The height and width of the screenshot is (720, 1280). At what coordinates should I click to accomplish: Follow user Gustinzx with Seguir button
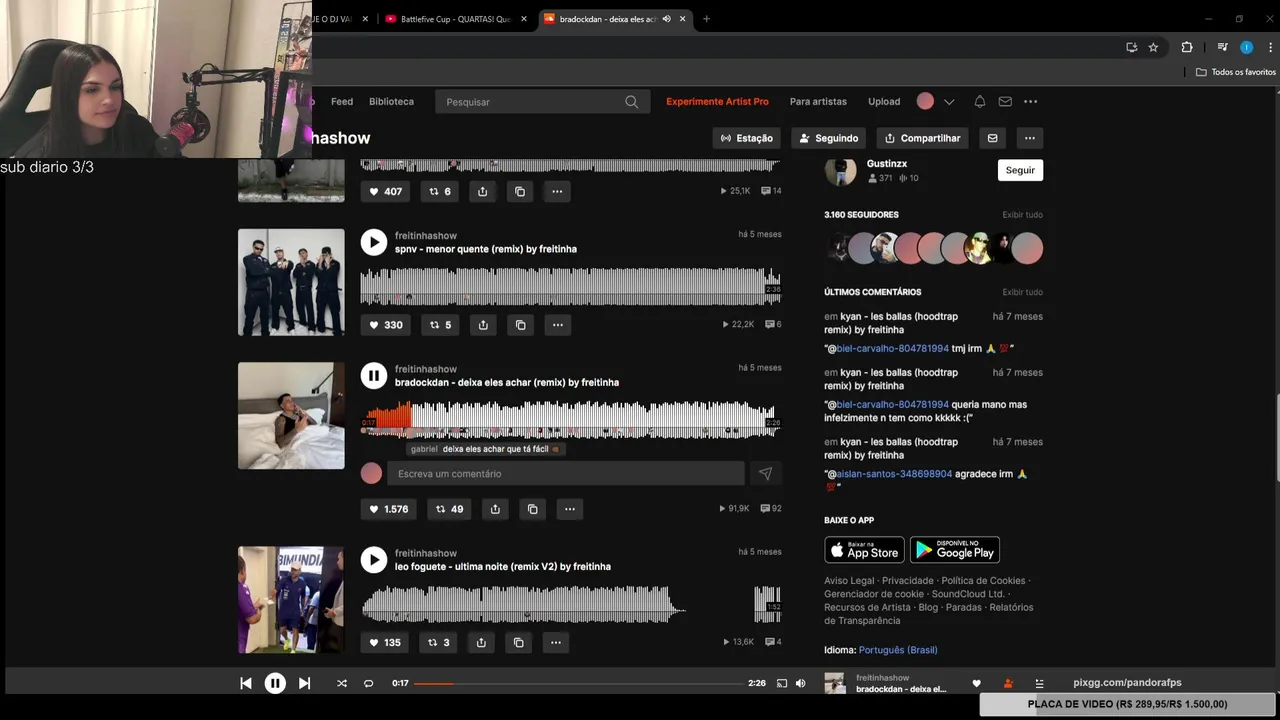click(x=1020, y=170)
